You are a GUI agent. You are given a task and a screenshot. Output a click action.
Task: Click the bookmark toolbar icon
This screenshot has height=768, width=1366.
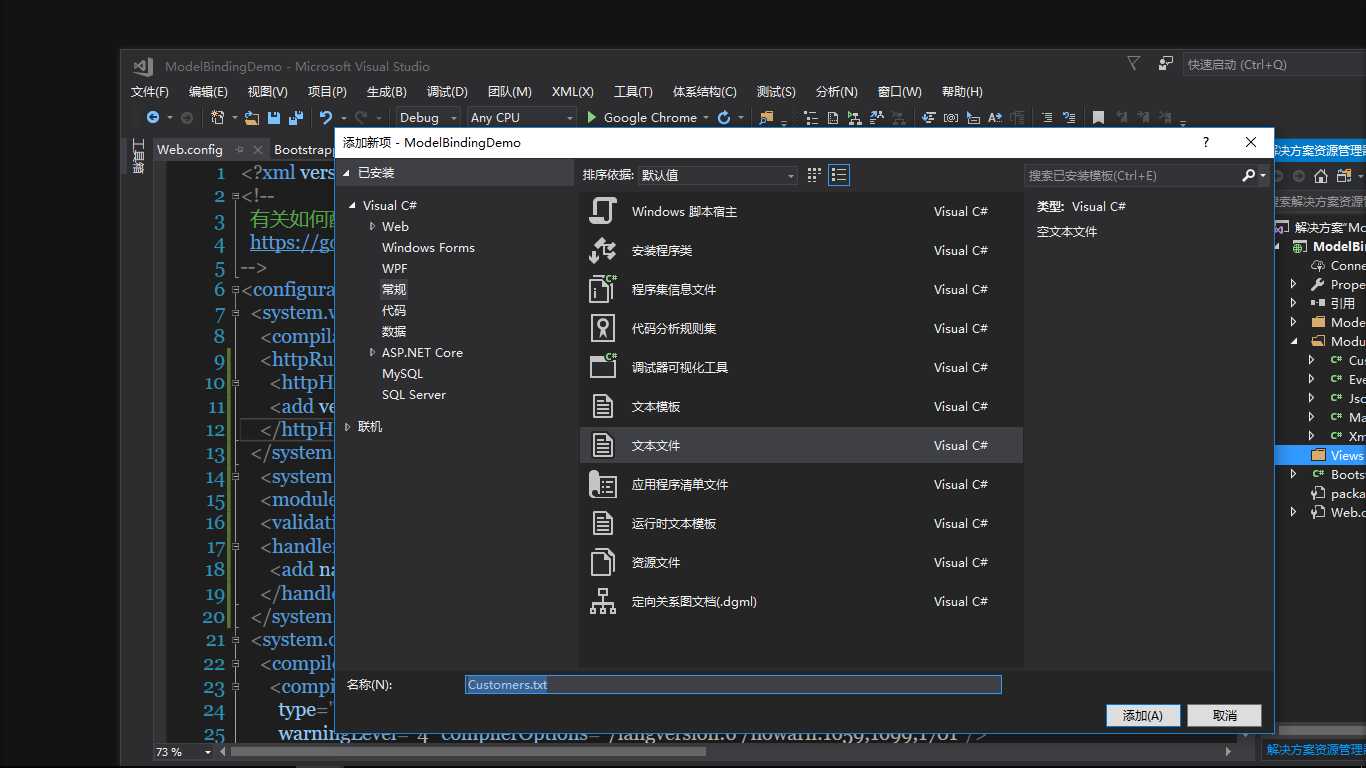click(x=1098, y=117)
